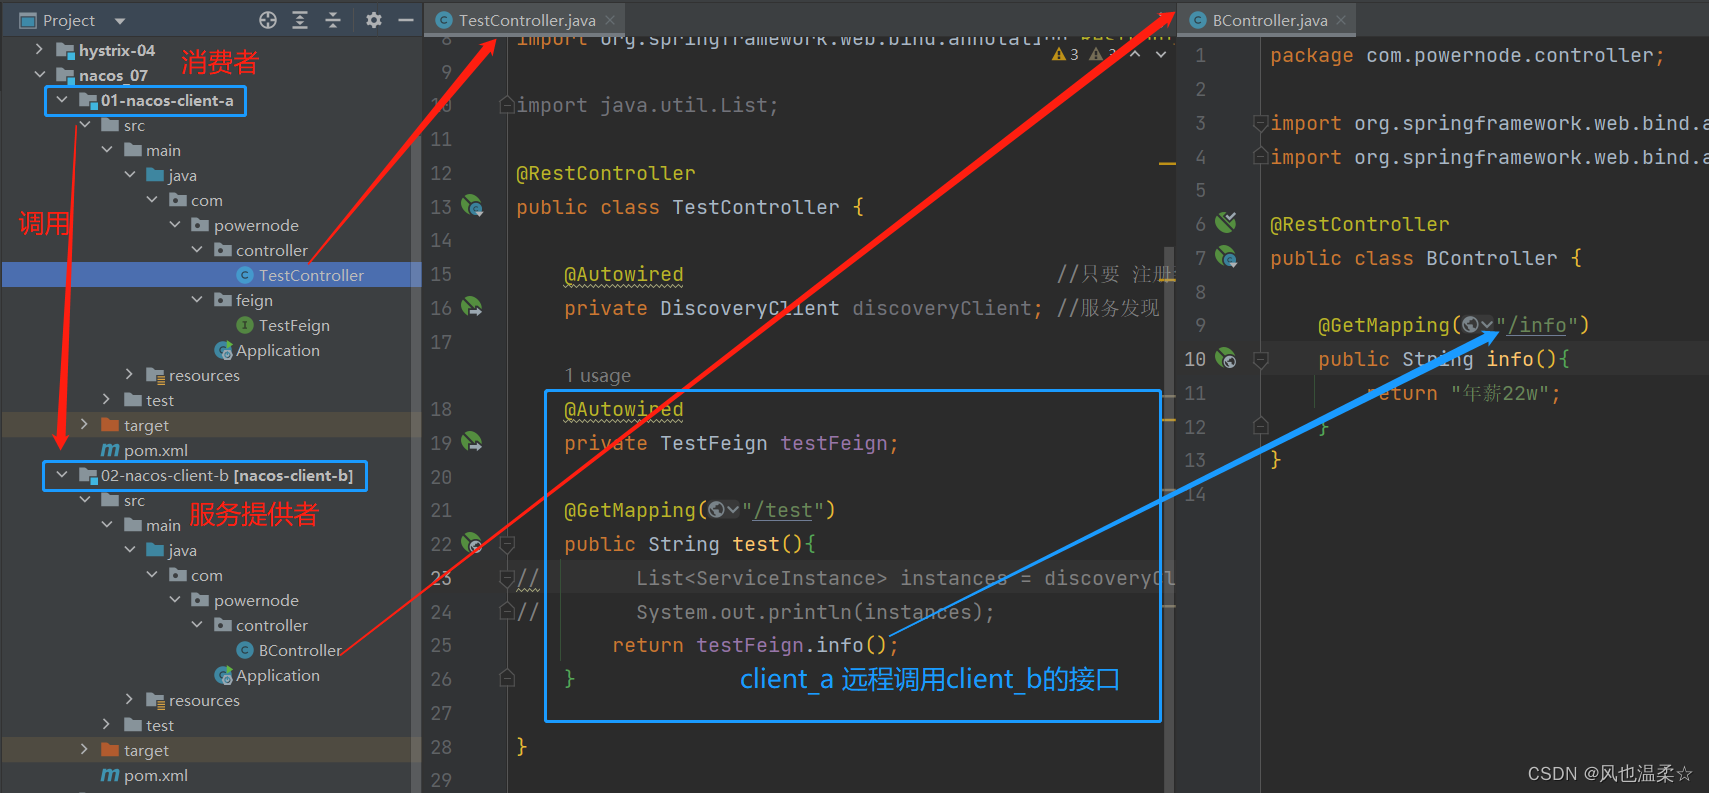Click the warnings indicator showing 3

point(1065,54)
